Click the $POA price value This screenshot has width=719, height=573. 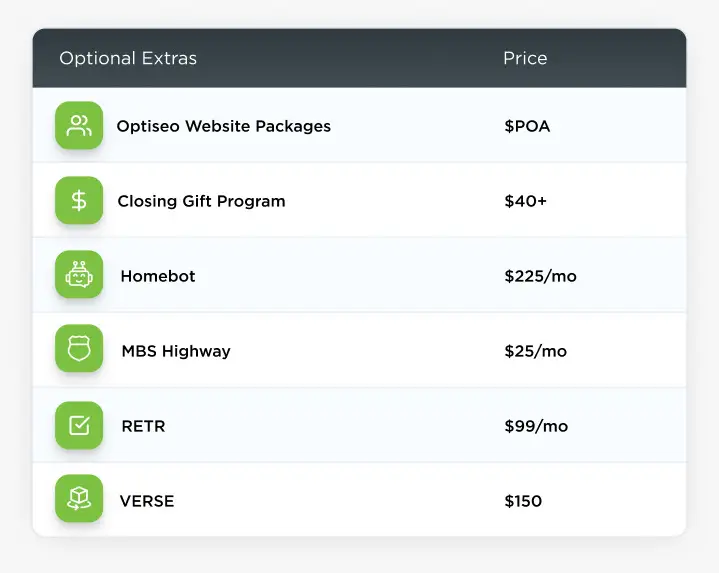[527, 126]
